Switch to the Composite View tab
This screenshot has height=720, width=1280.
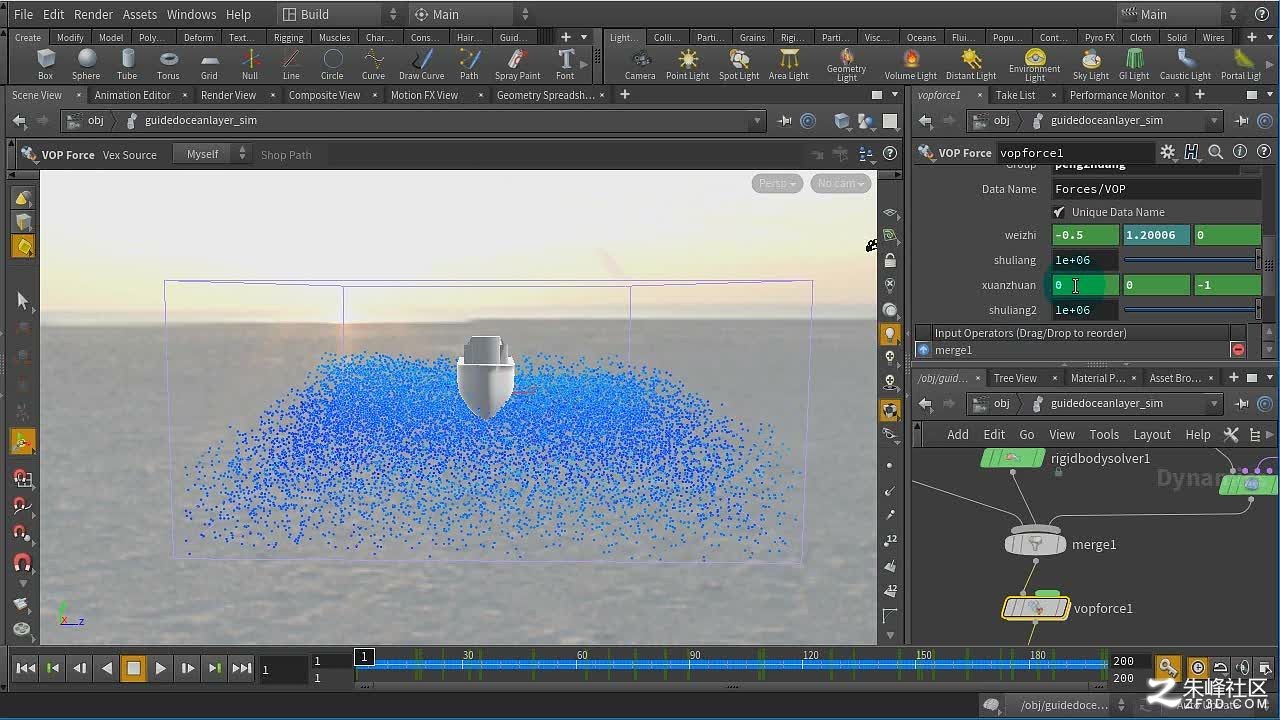click(324, 95)
